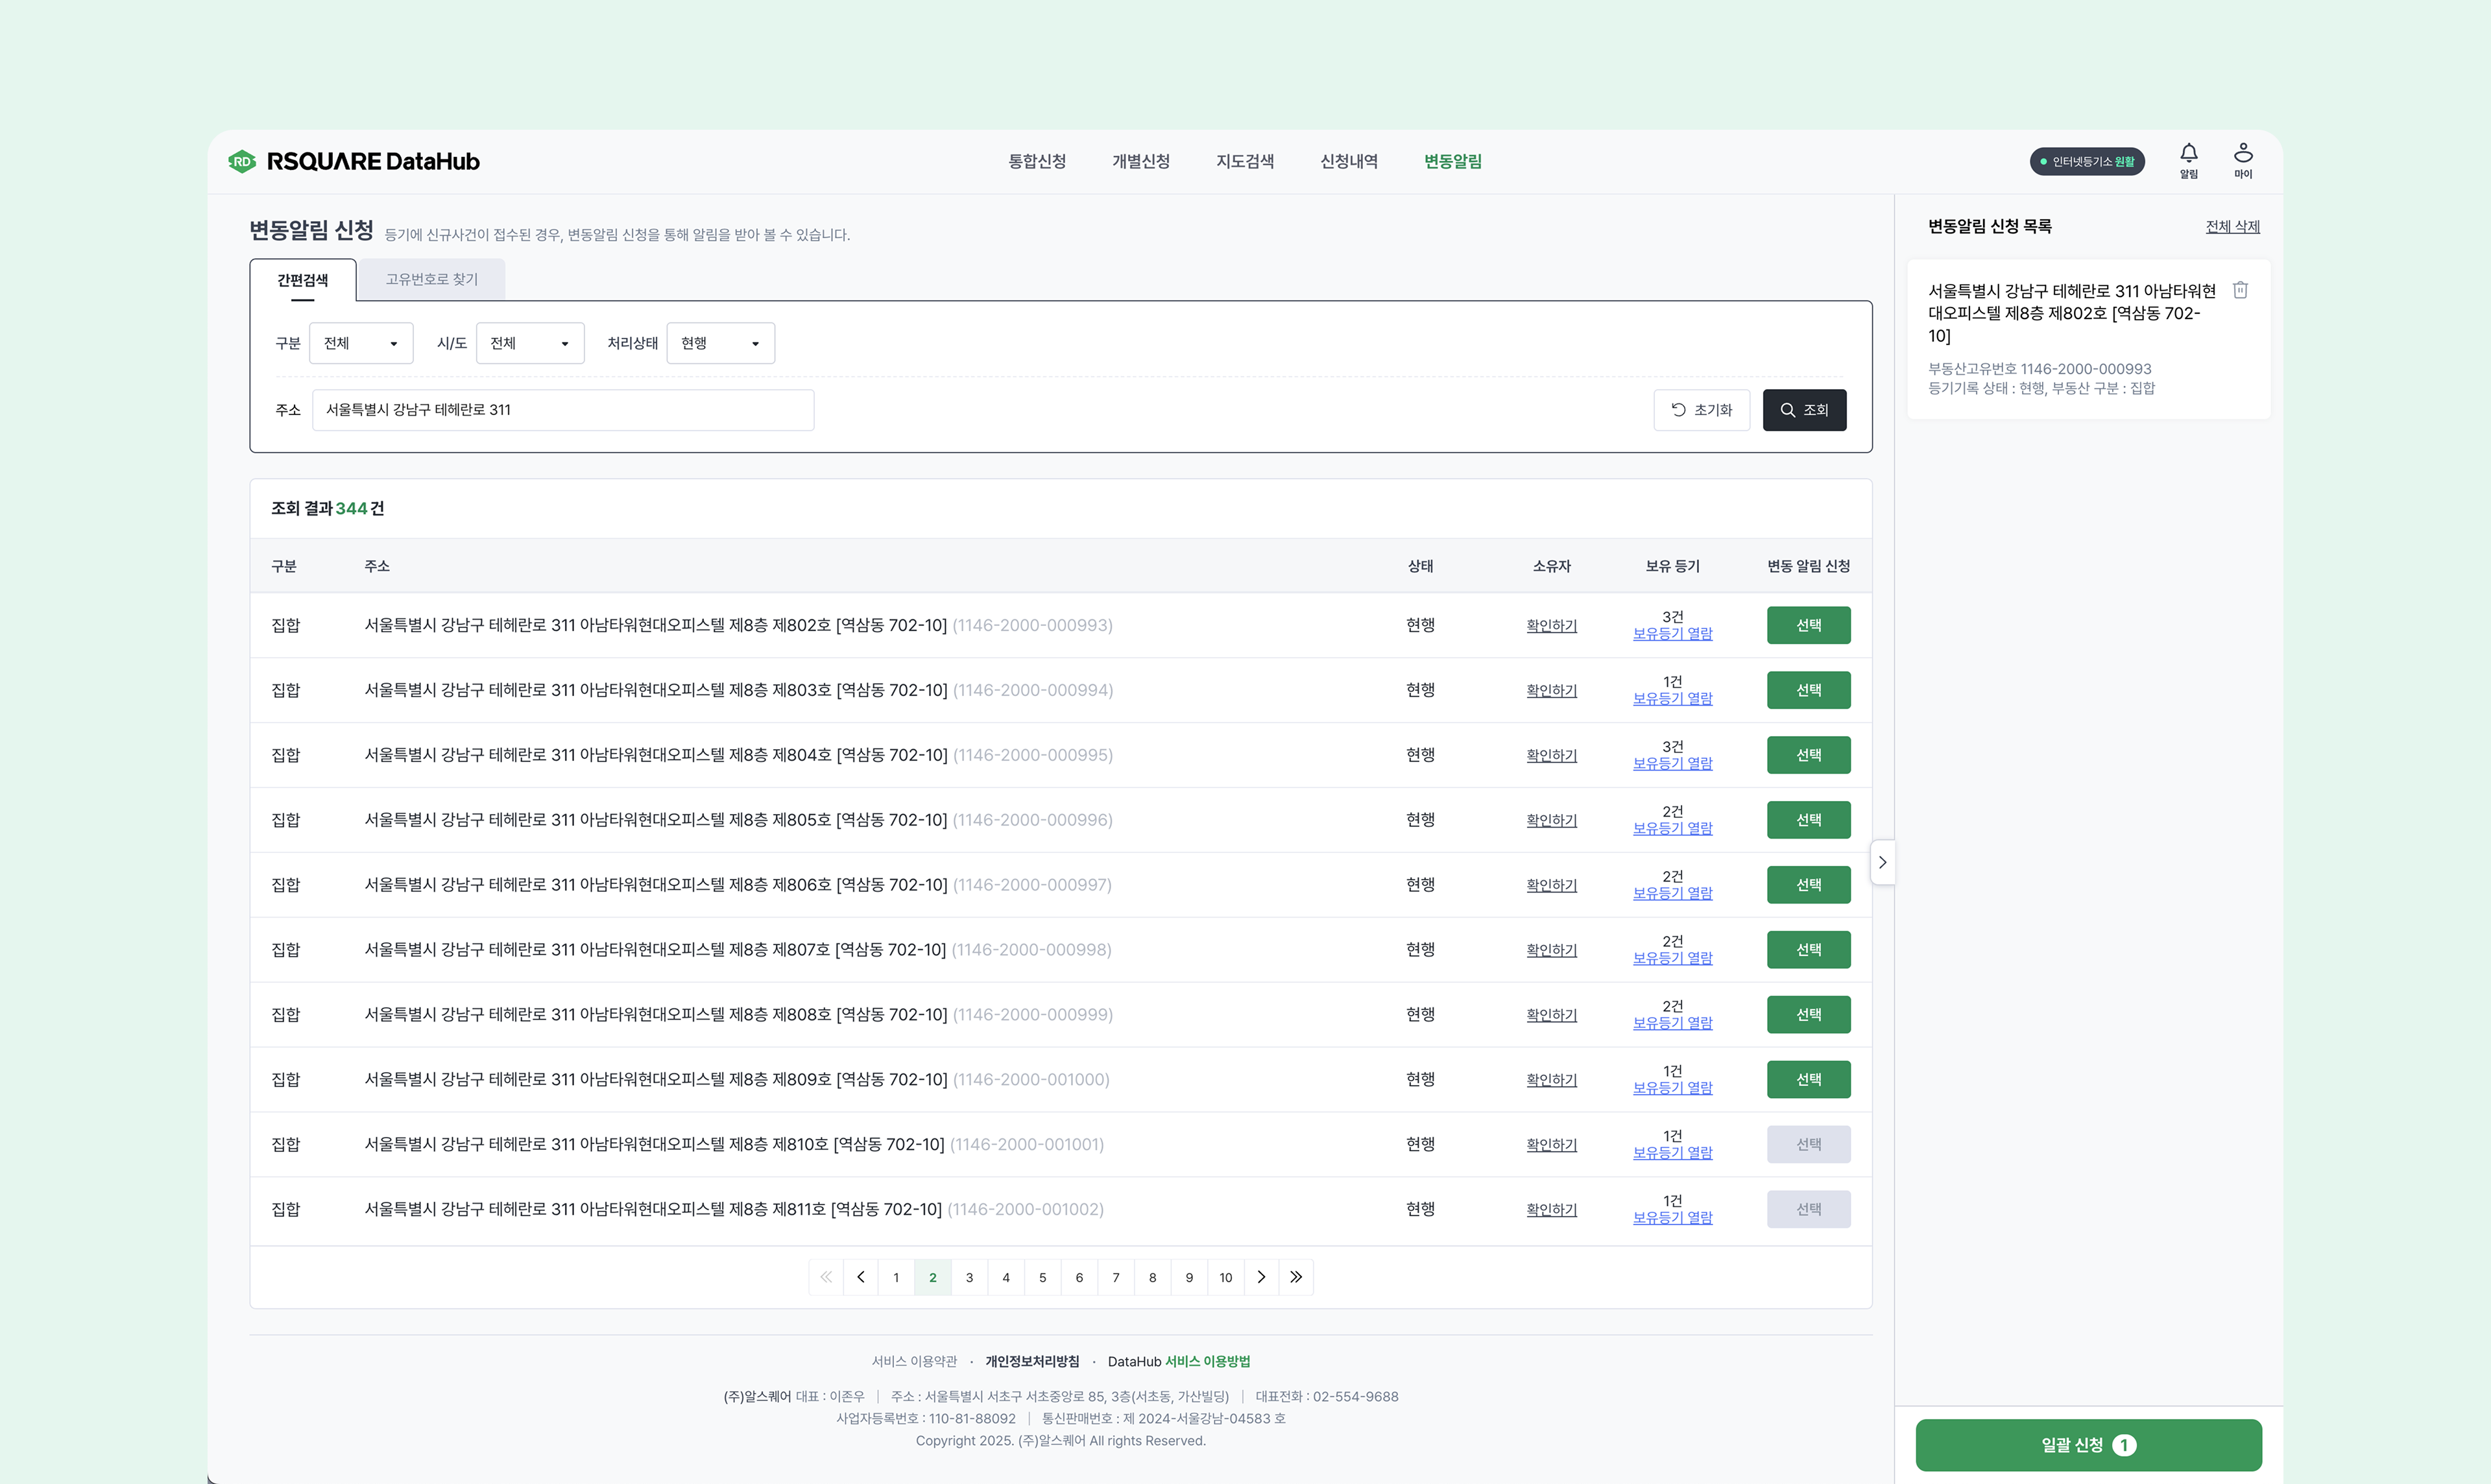Open the 신청내역 menu
Viewport: 2491px width, 1484px height.
pyautogui.click(x=1348, y=161)
